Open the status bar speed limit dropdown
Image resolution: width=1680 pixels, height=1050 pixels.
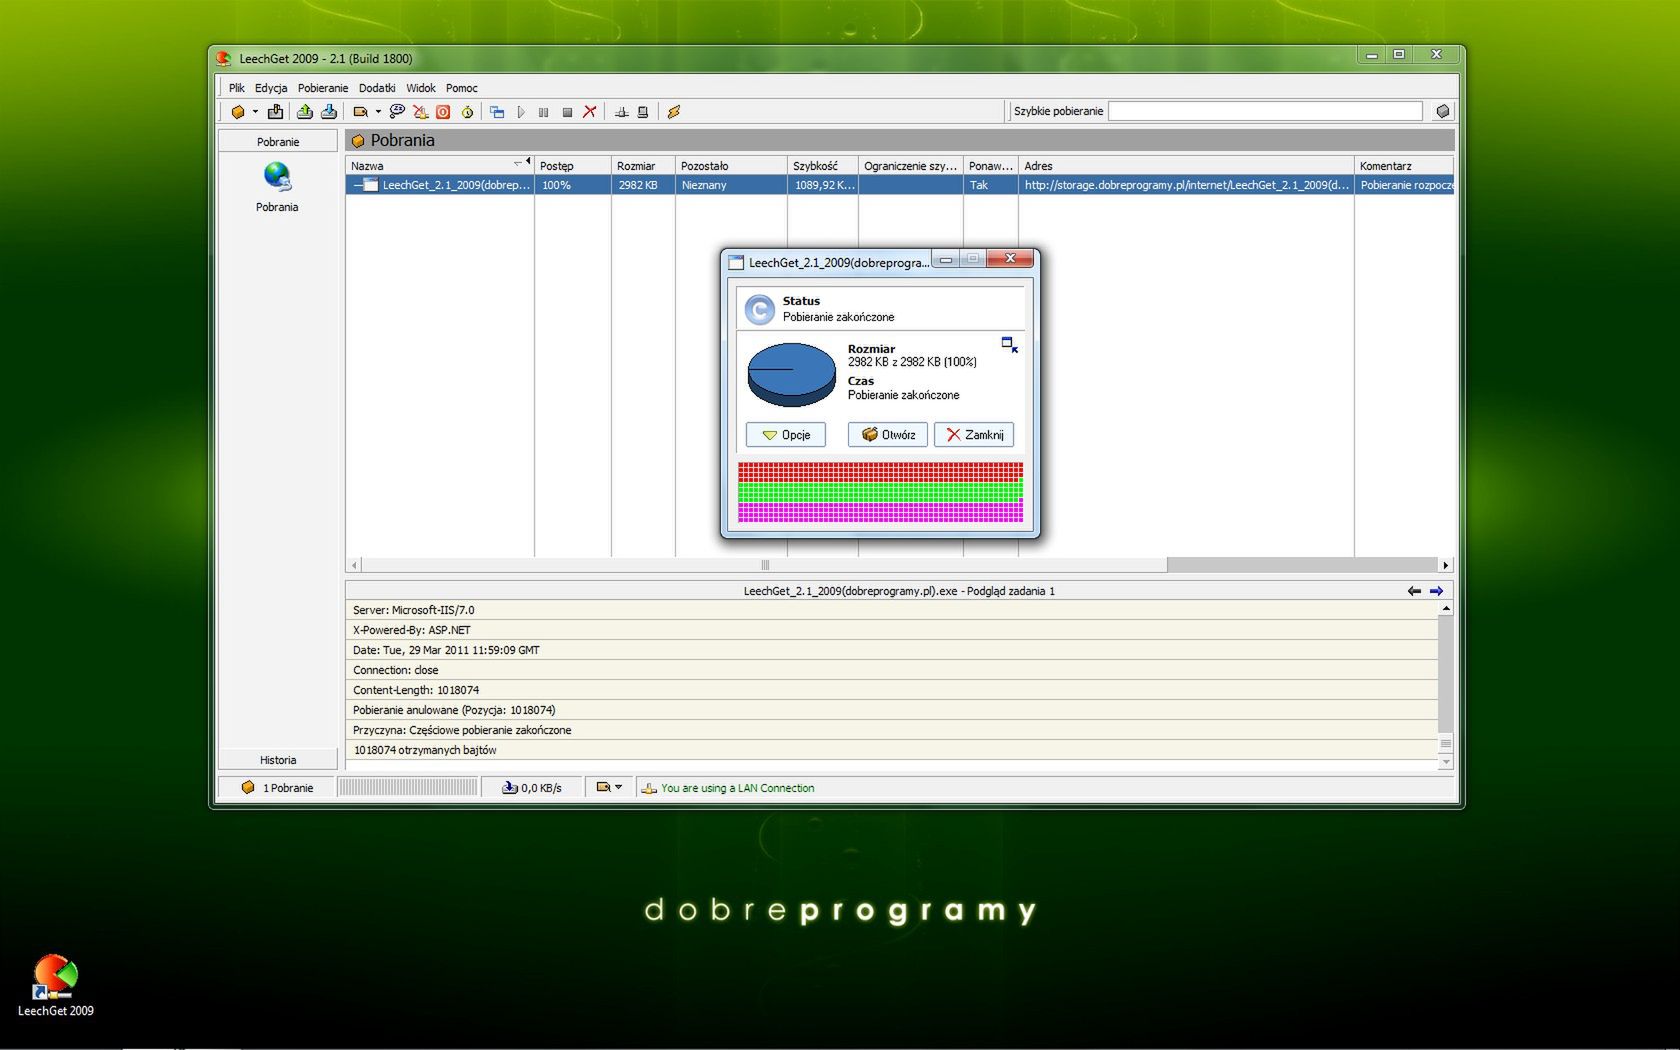tap(609, 787)
